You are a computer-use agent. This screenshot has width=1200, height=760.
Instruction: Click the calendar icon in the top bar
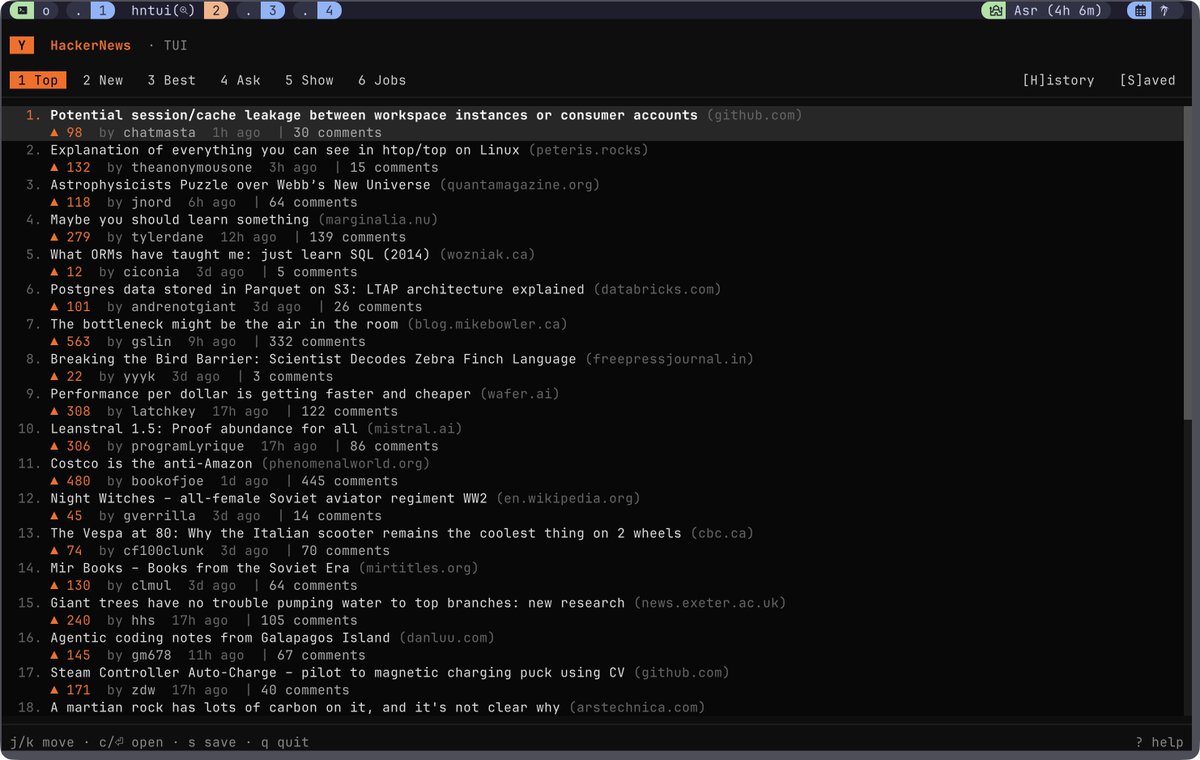coord(1139,11)
